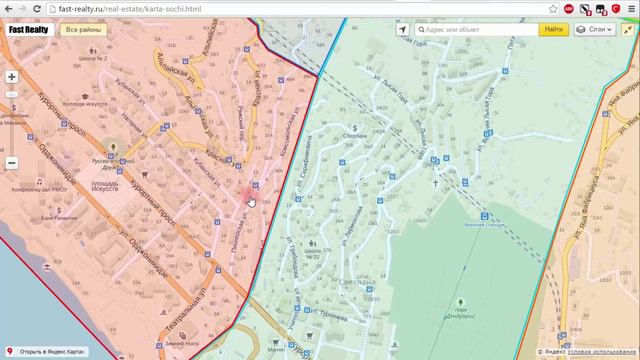
Task: Click the Магнит shopping cart icon
Action: pyautogui.click(x=276, y=342)
